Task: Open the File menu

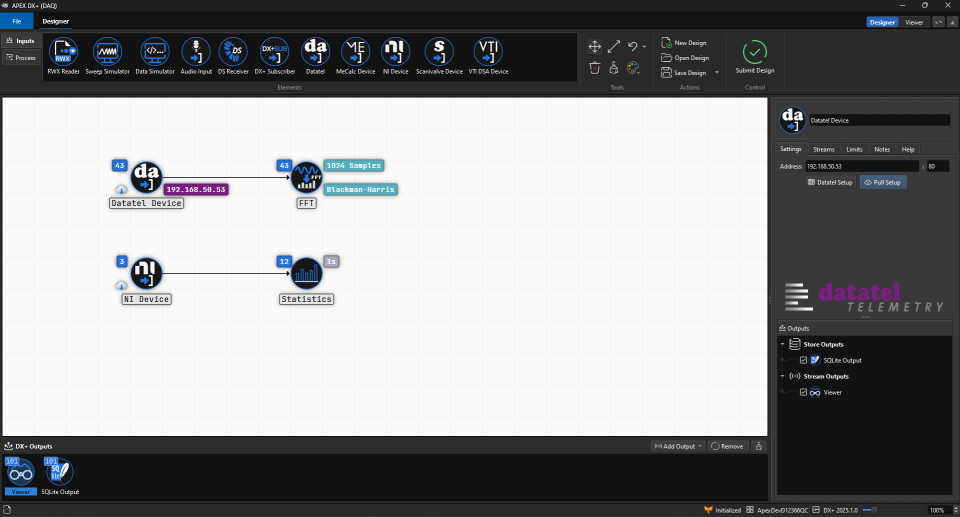Action: pos(16,21)
